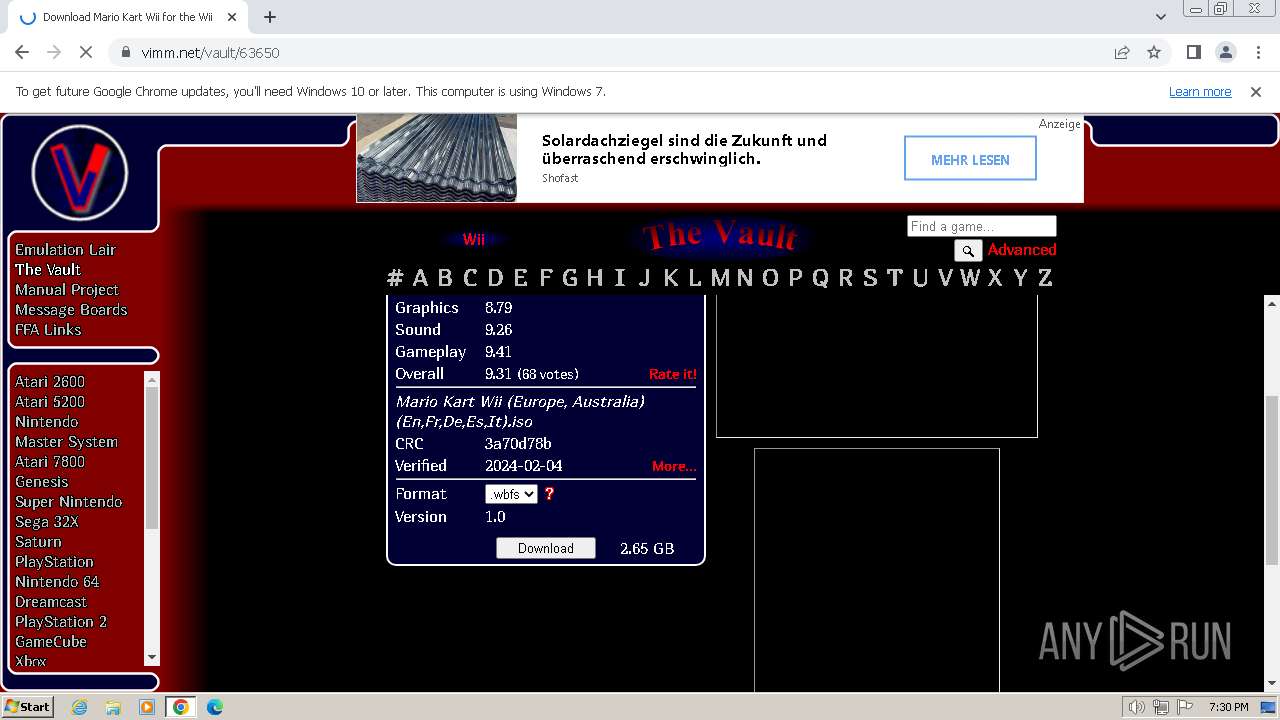Select the Mario Kart Wii browser tab
The width and height of the screenshot is (1280, 720).
(128, 17)
